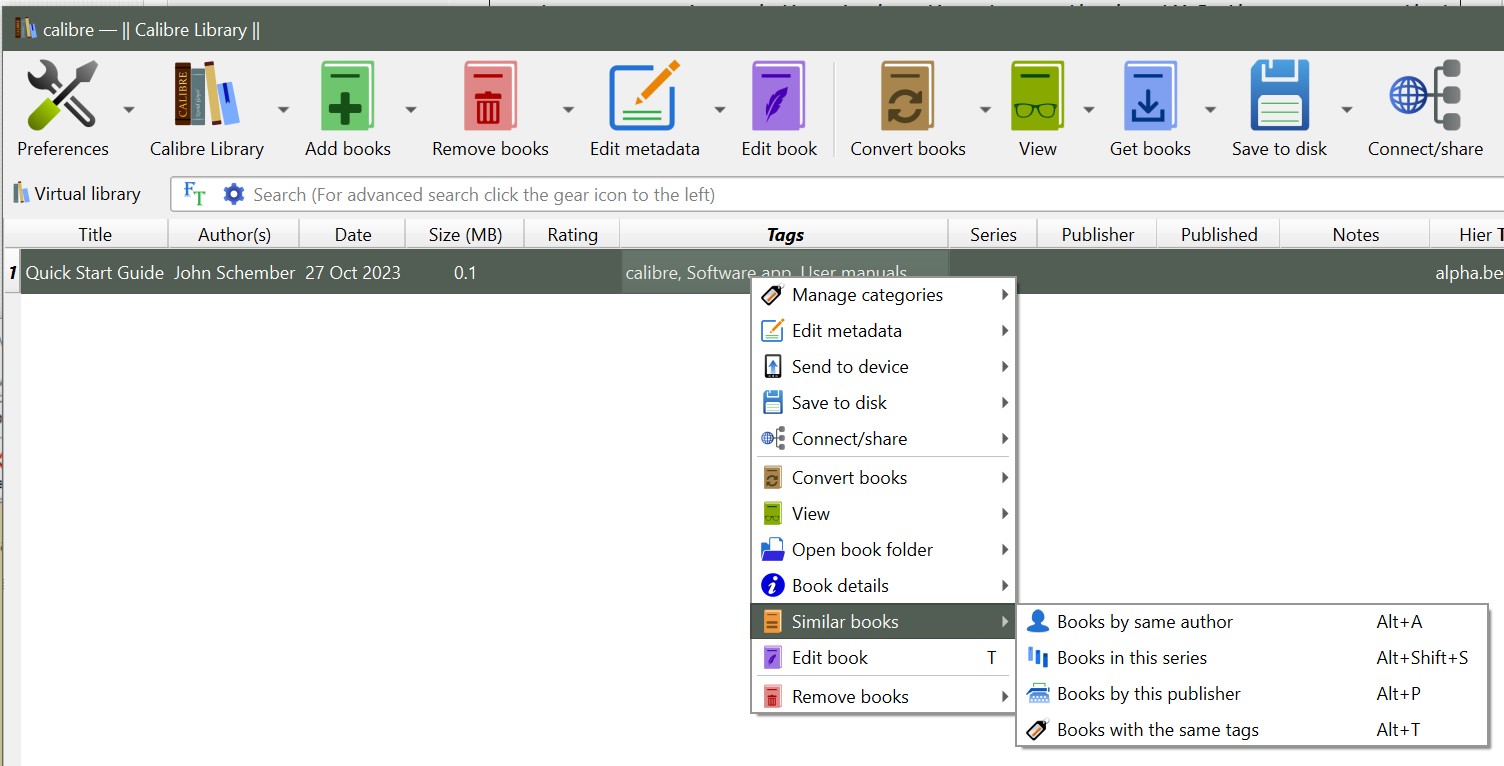This screenshot has height=766, width=1504.
Task: Choose Books with the same tags
Action: 1157,730
